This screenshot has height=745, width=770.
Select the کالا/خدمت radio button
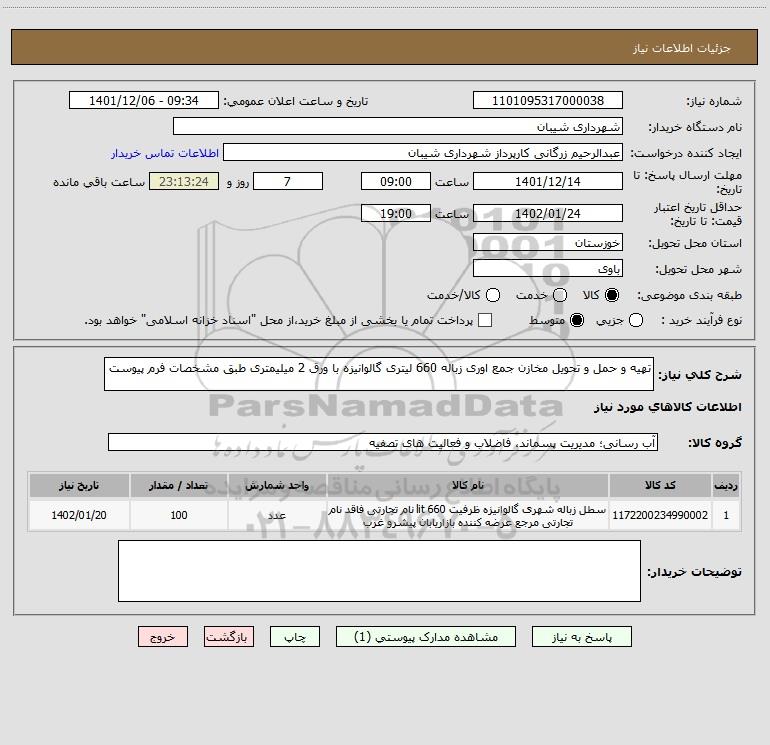point(493,295)
